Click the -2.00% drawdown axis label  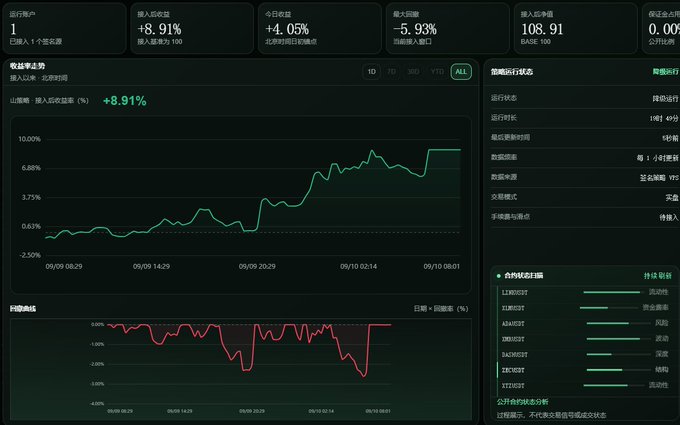(97, 364)
